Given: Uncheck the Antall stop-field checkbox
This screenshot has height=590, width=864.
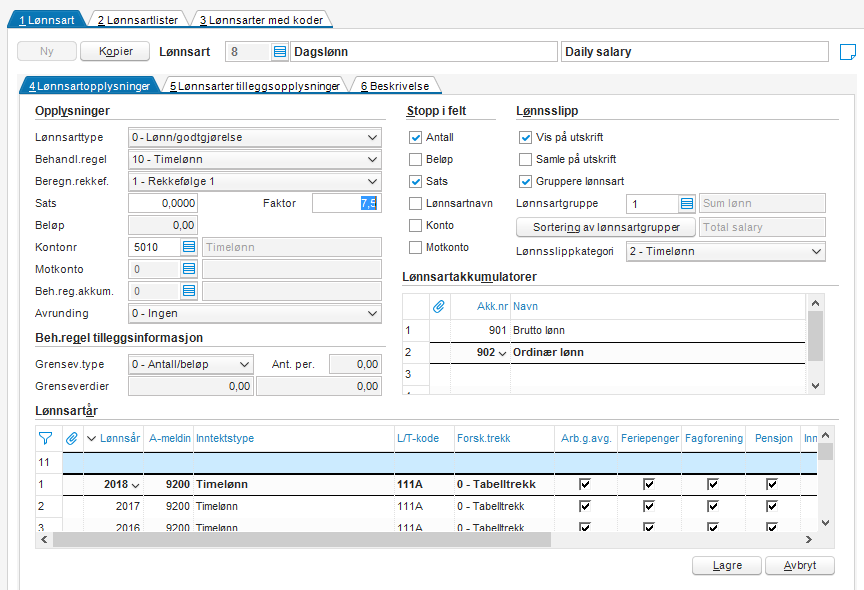Looking at the screenshot, I should tap(416, 138).
